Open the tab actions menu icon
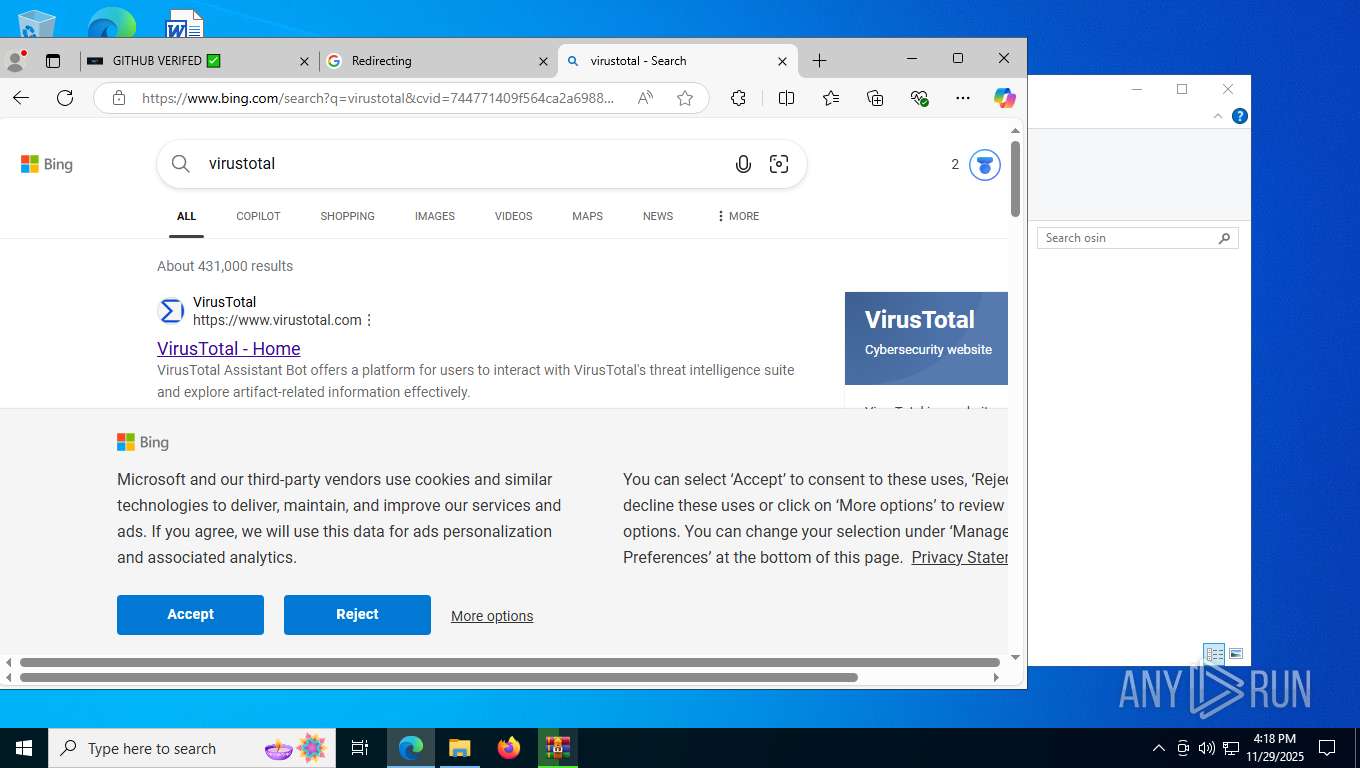This screenshot has width=1360, height=768. pyautogui.click(x=53, y=61)
